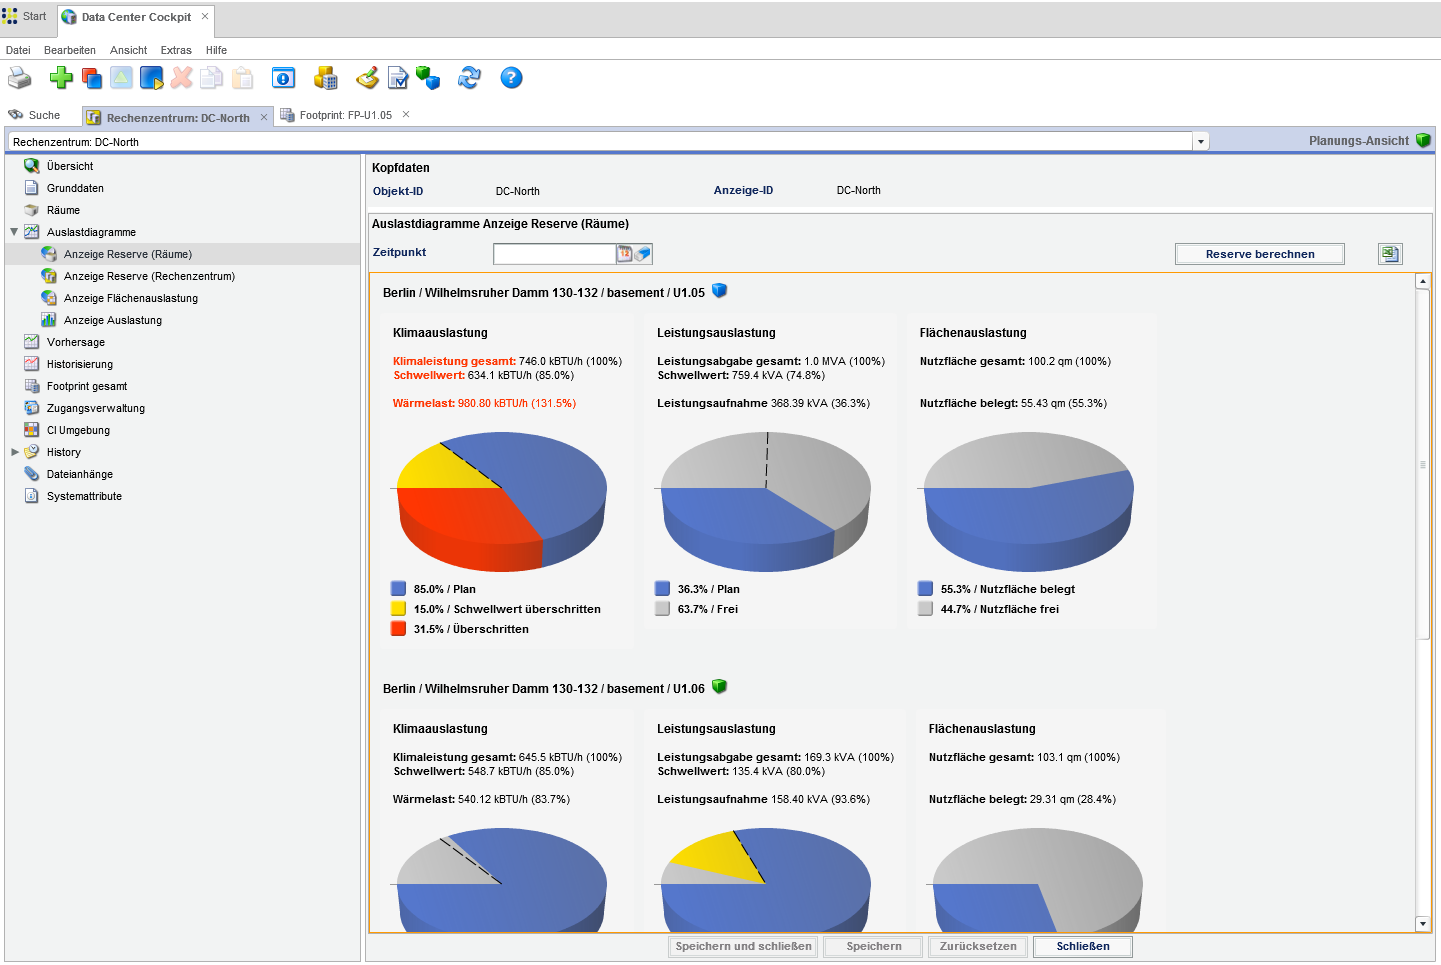Open the Rechenzentrum: DC-North dropdown
The image size is (1441, 965).
tap(1201, 142)
